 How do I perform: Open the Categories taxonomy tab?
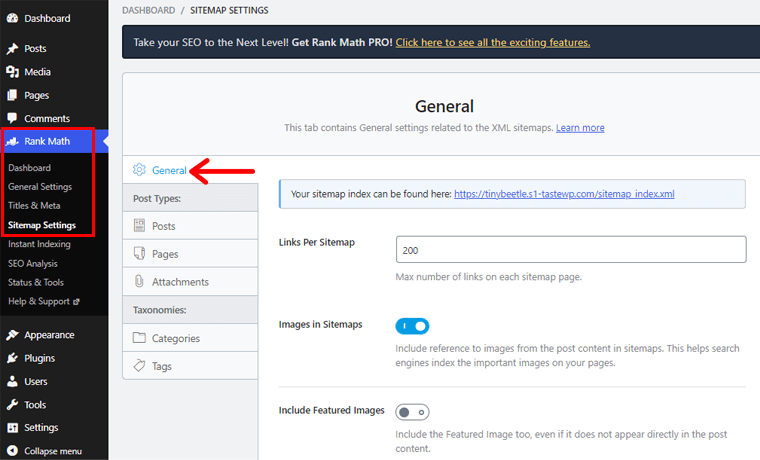click(190, 338)
